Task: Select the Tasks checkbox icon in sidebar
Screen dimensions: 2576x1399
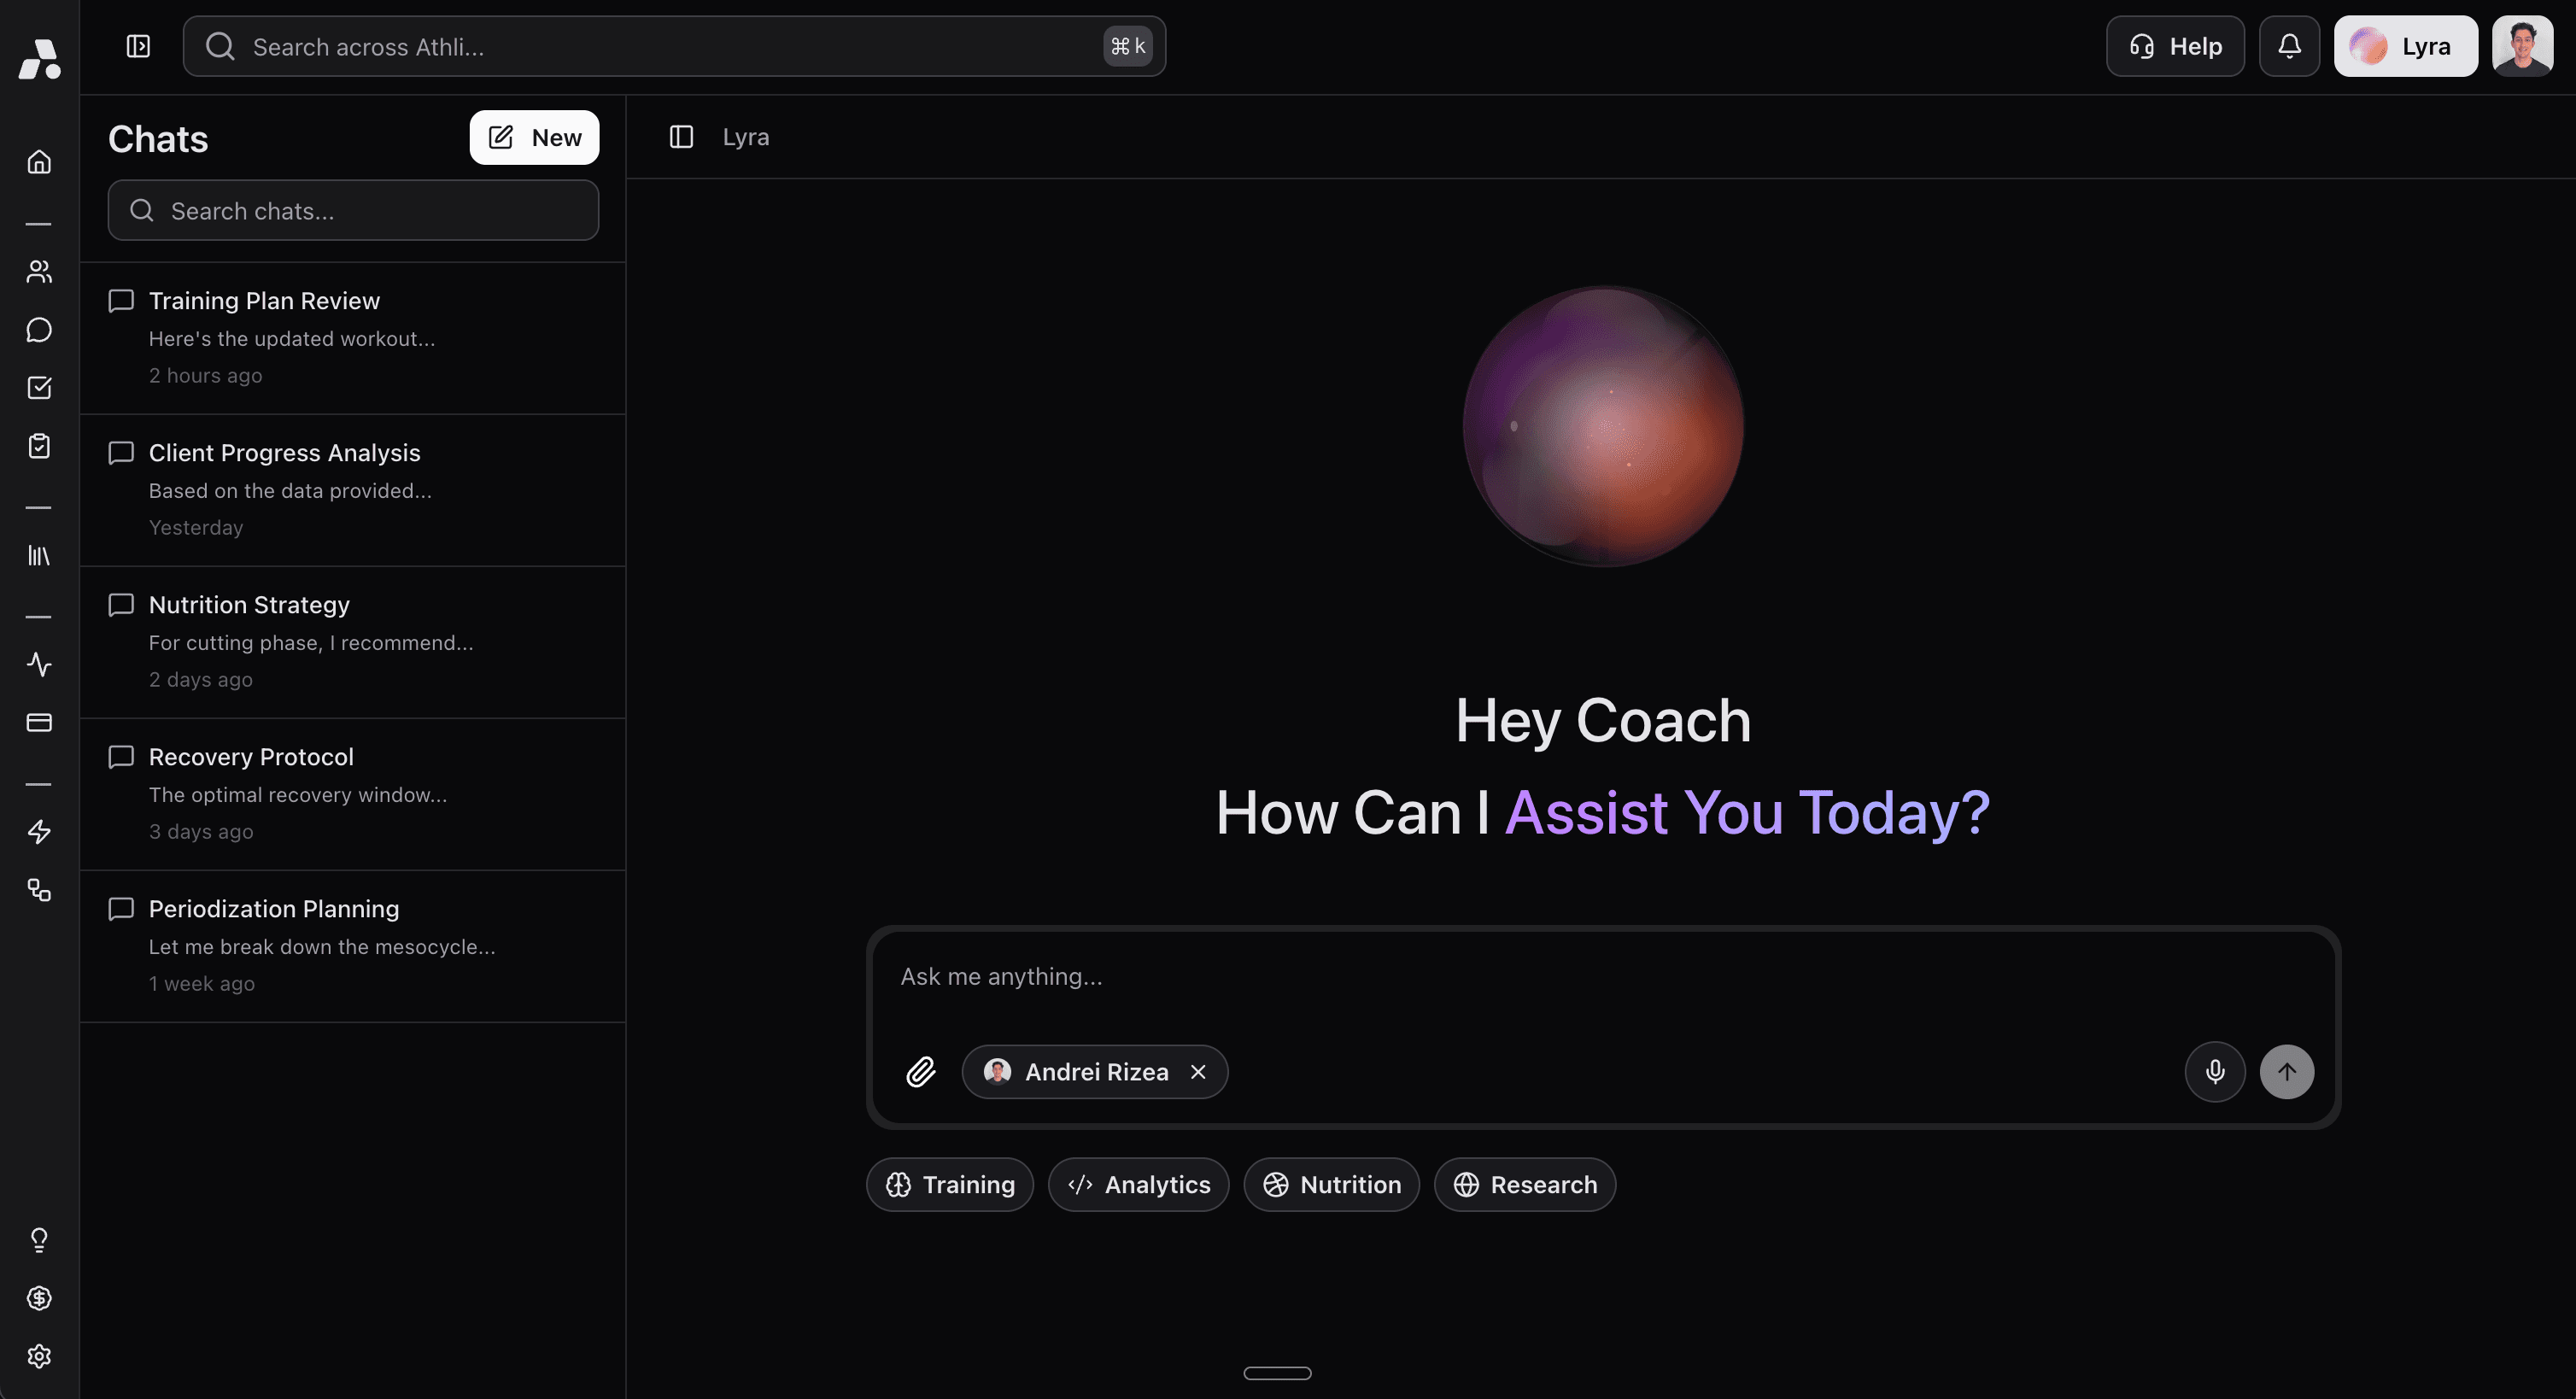Action: (x=39, y=388)
